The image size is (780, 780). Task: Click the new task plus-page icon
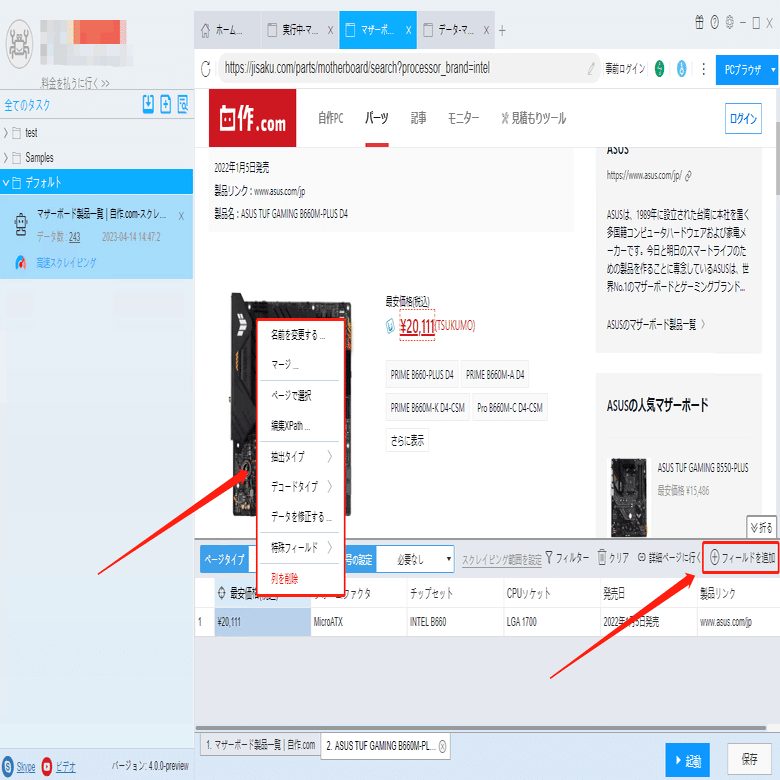(x=166, y=104)
